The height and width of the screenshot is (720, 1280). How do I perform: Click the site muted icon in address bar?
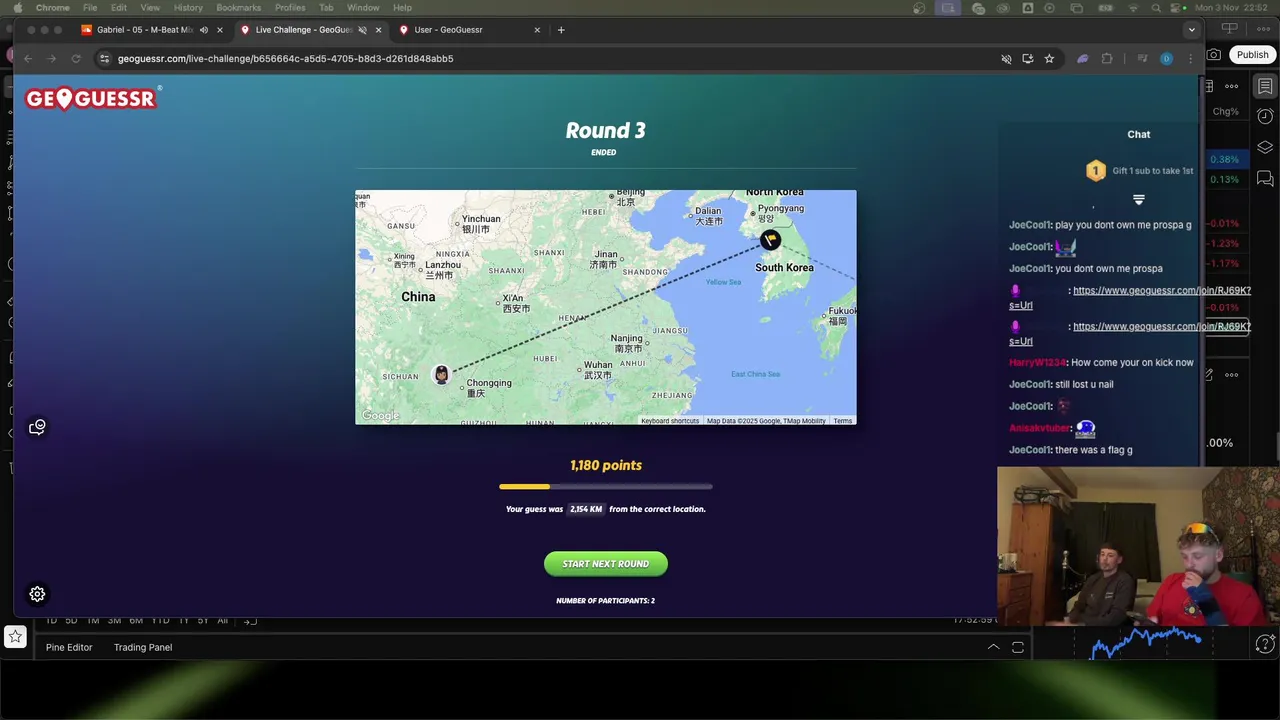(1007, 59)
